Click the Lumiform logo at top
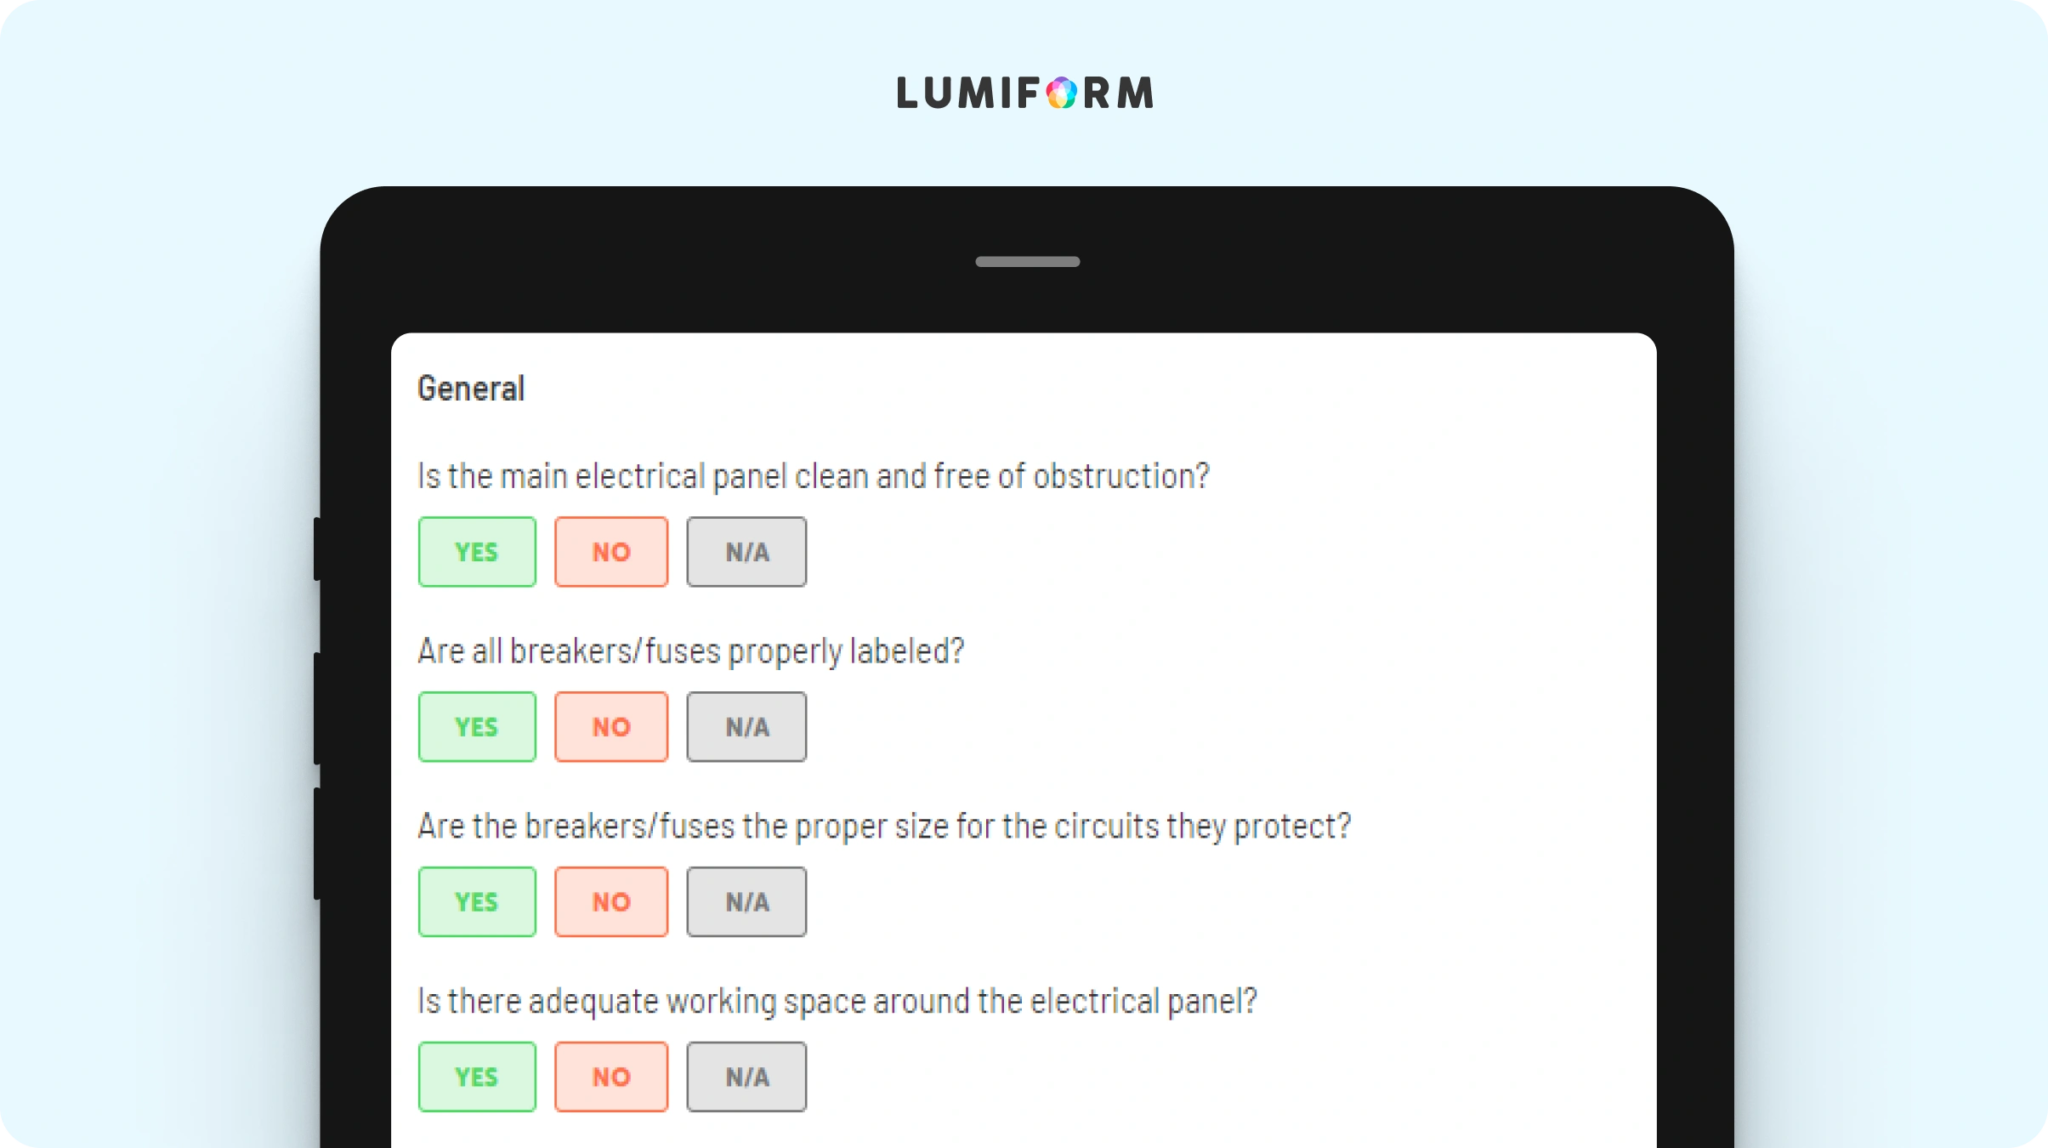The image size is (2048, 1148). click(x=1025, y=93)
